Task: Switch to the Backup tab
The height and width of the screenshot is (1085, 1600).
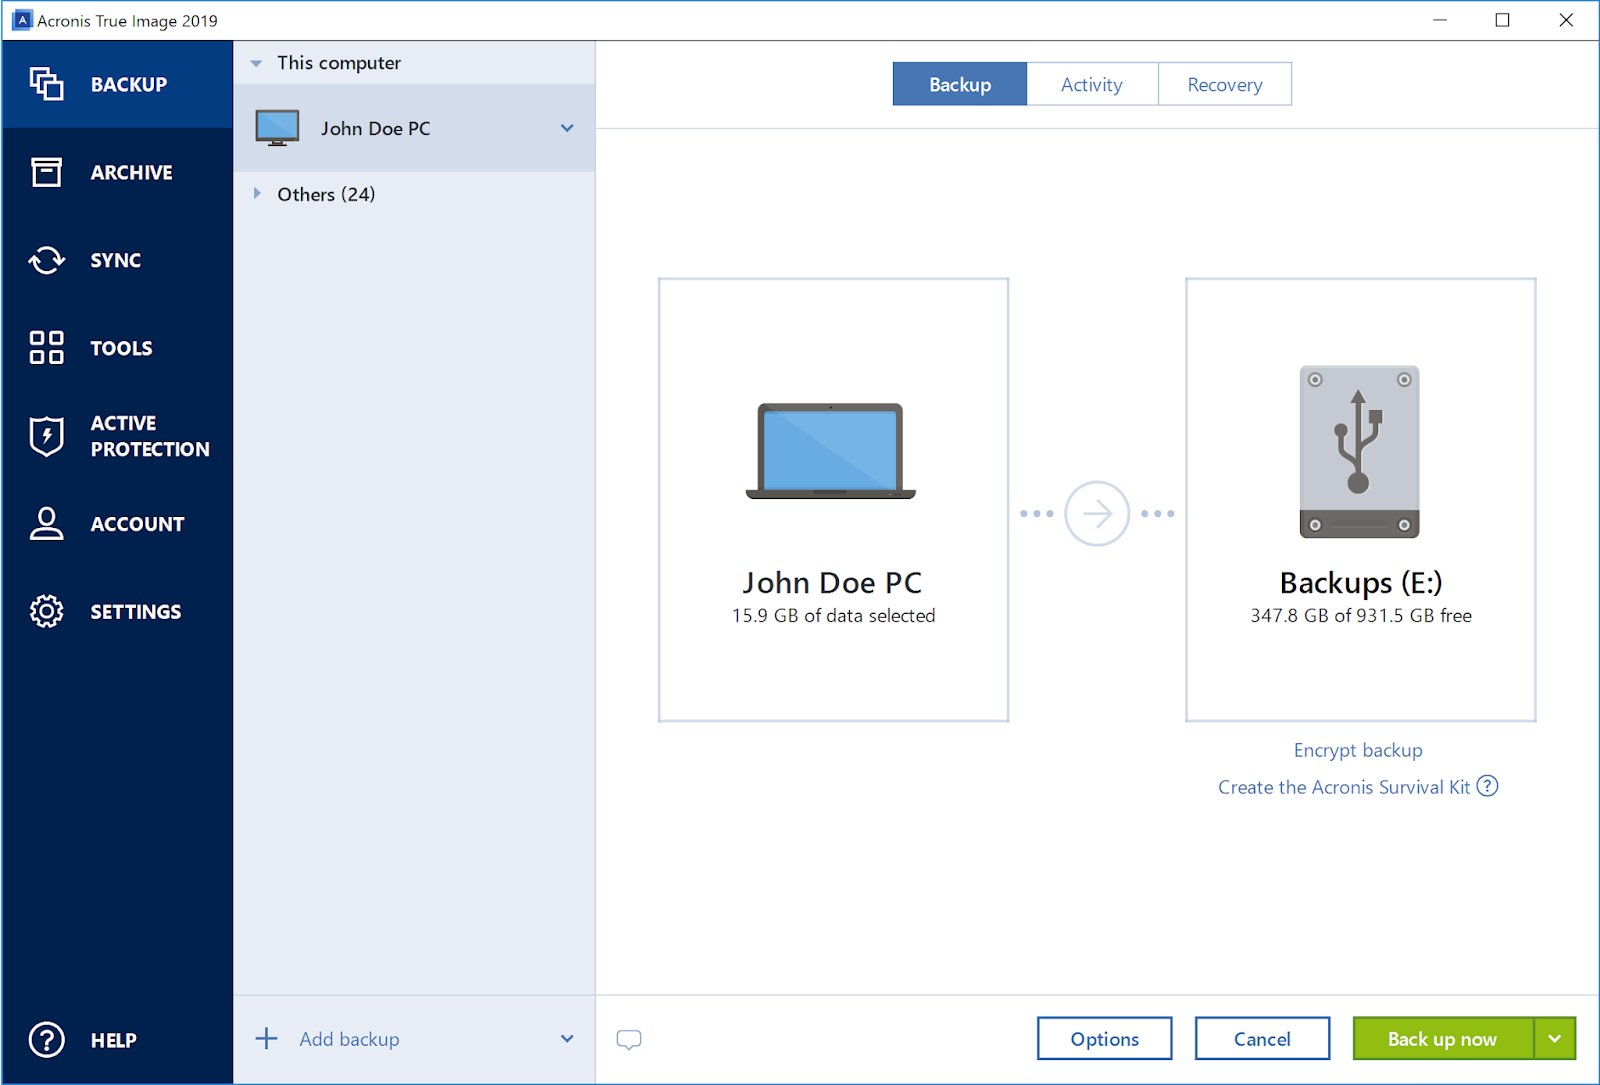Action: coord(960,84)
